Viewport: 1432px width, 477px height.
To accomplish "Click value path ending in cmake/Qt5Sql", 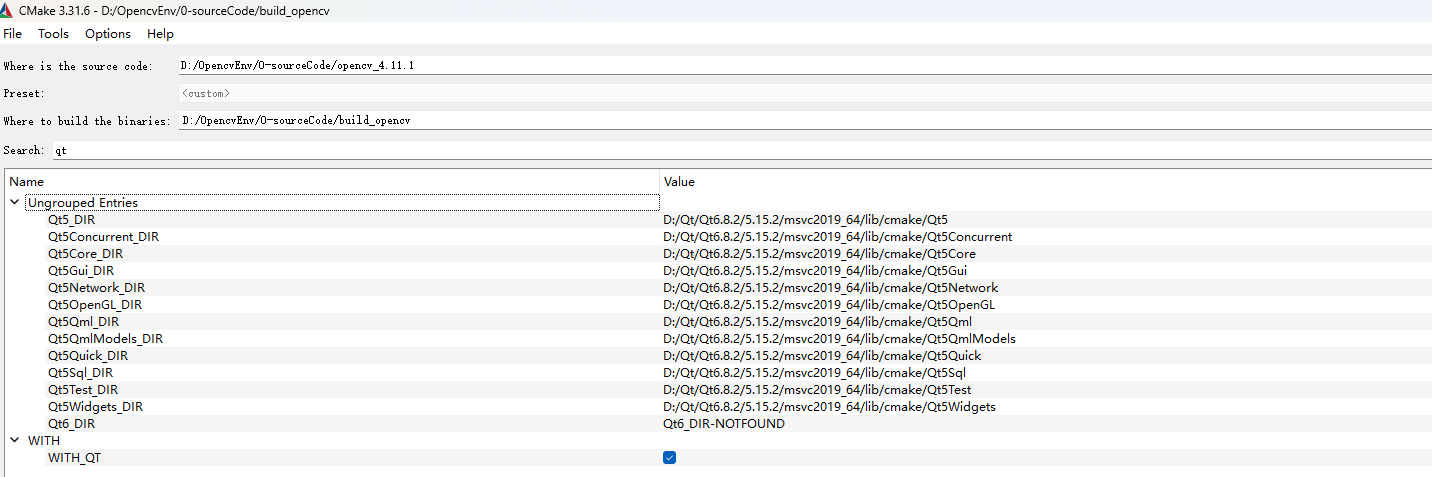I will [x=815, y=373].
